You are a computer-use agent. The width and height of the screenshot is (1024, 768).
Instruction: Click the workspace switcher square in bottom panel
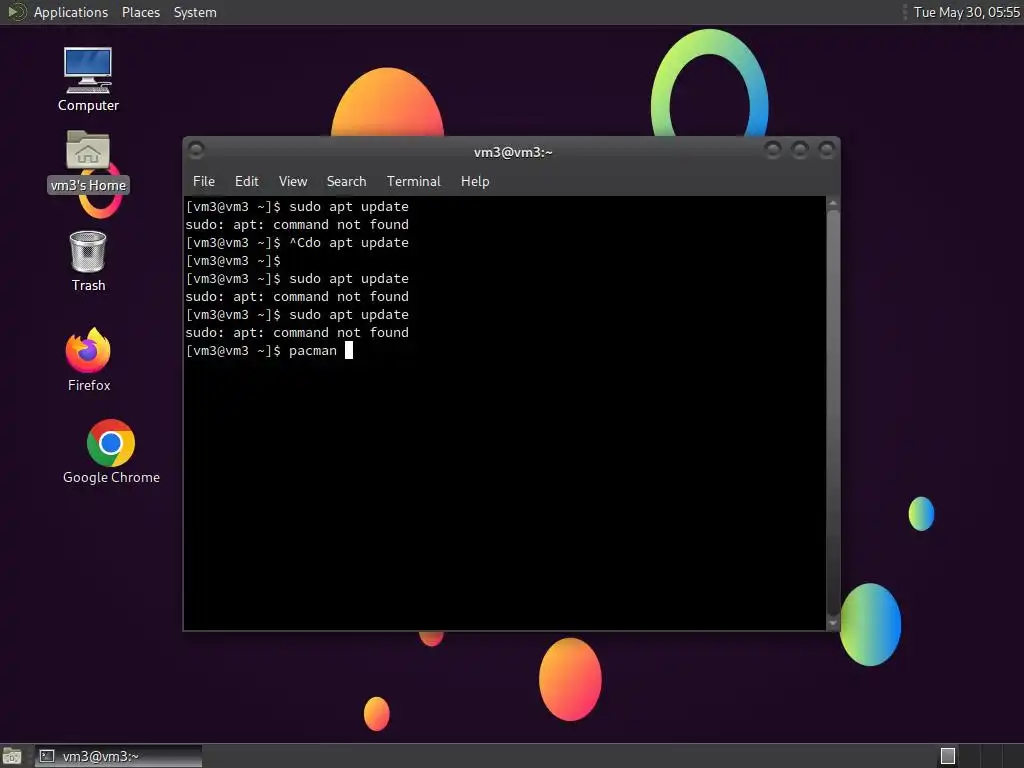[948, 756]
